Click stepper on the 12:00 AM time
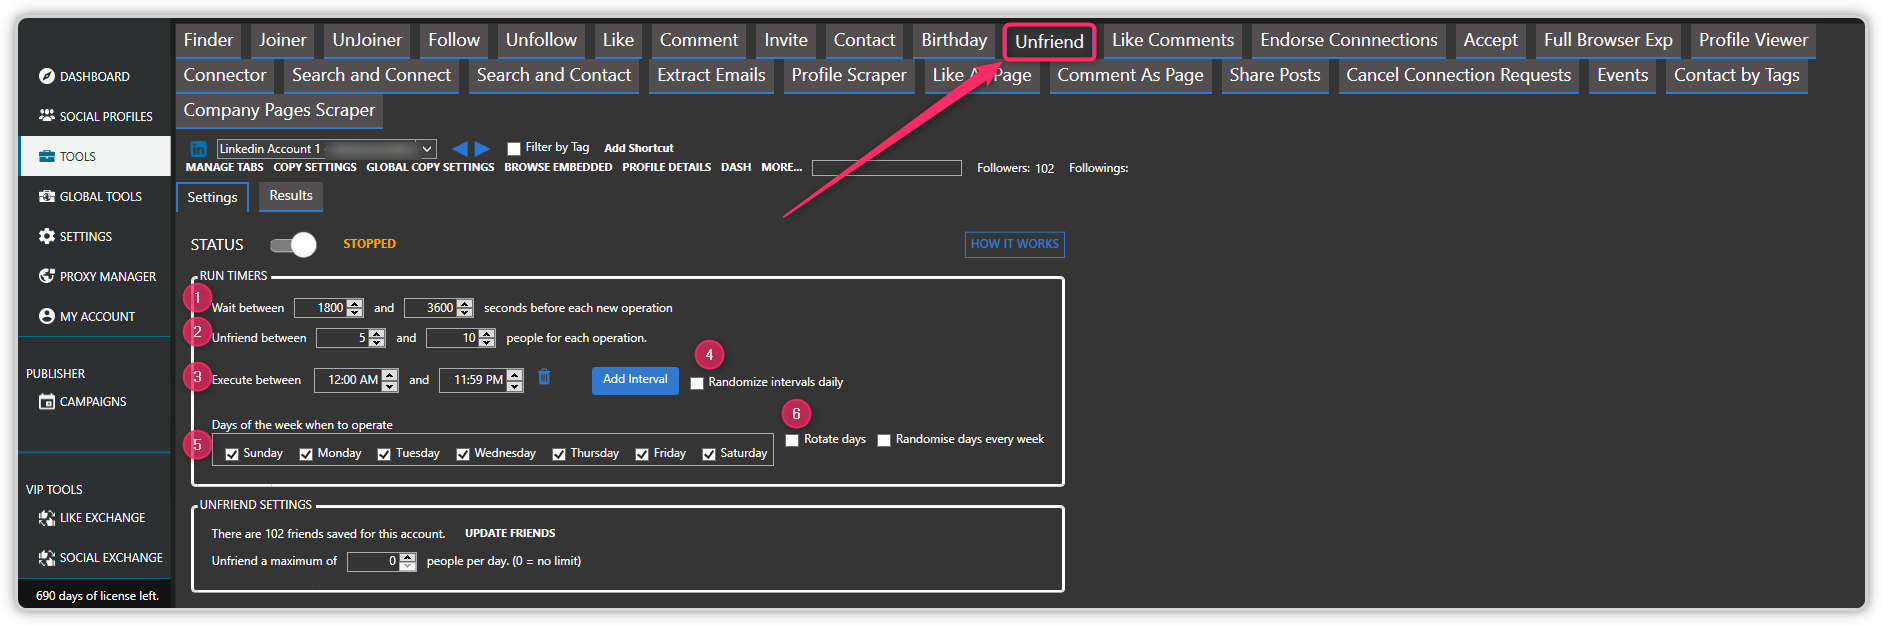This screenshot has width=1883, height=626. point(390,380)
